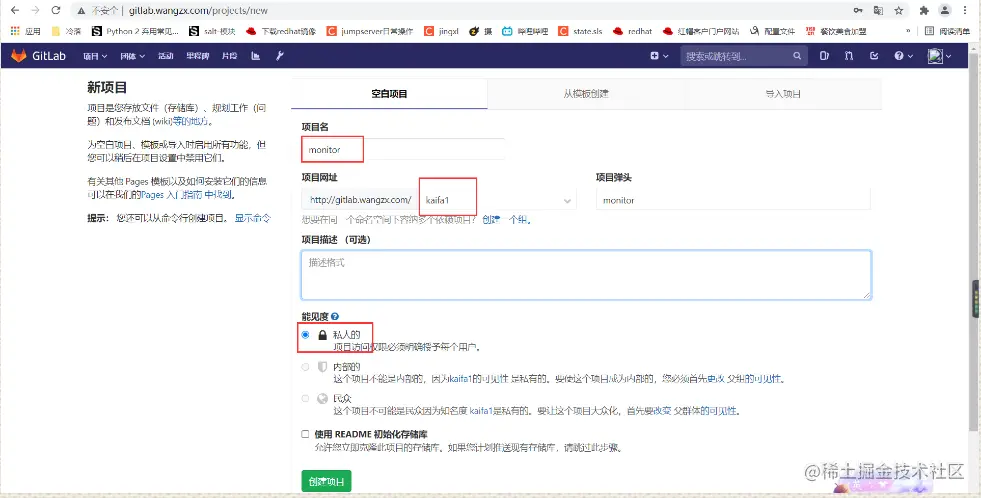Click the 显示命令 link
Screen dimensions: 981x498
pyautogui.click(x=253, y=218)
